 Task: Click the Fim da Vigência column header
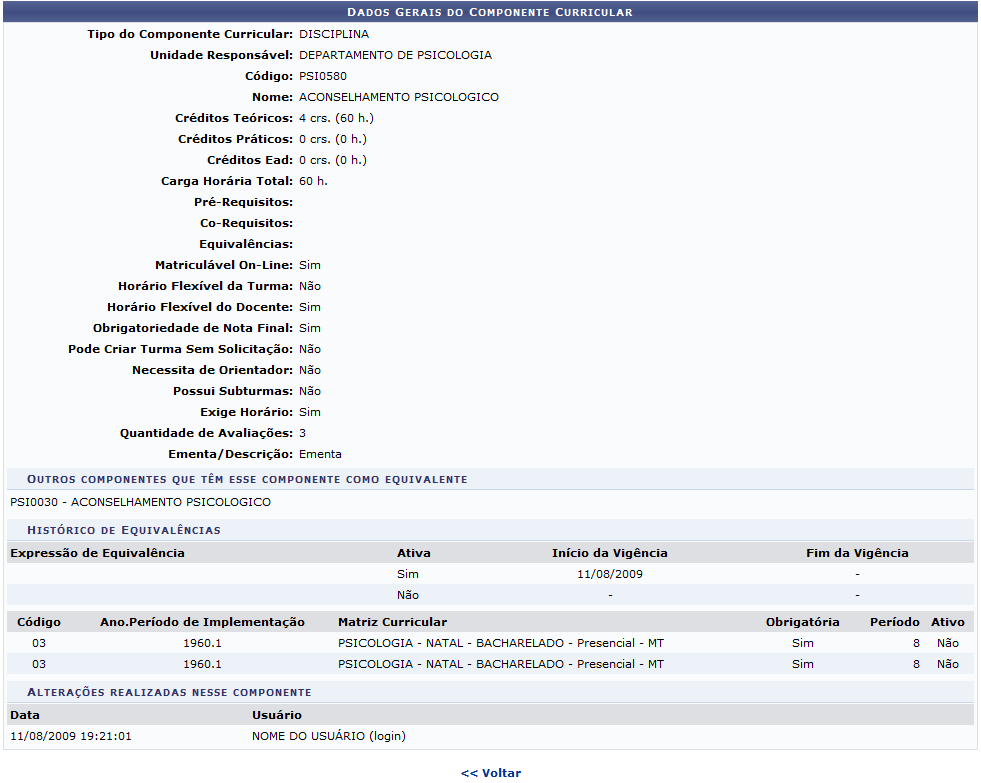click(857, 553)
